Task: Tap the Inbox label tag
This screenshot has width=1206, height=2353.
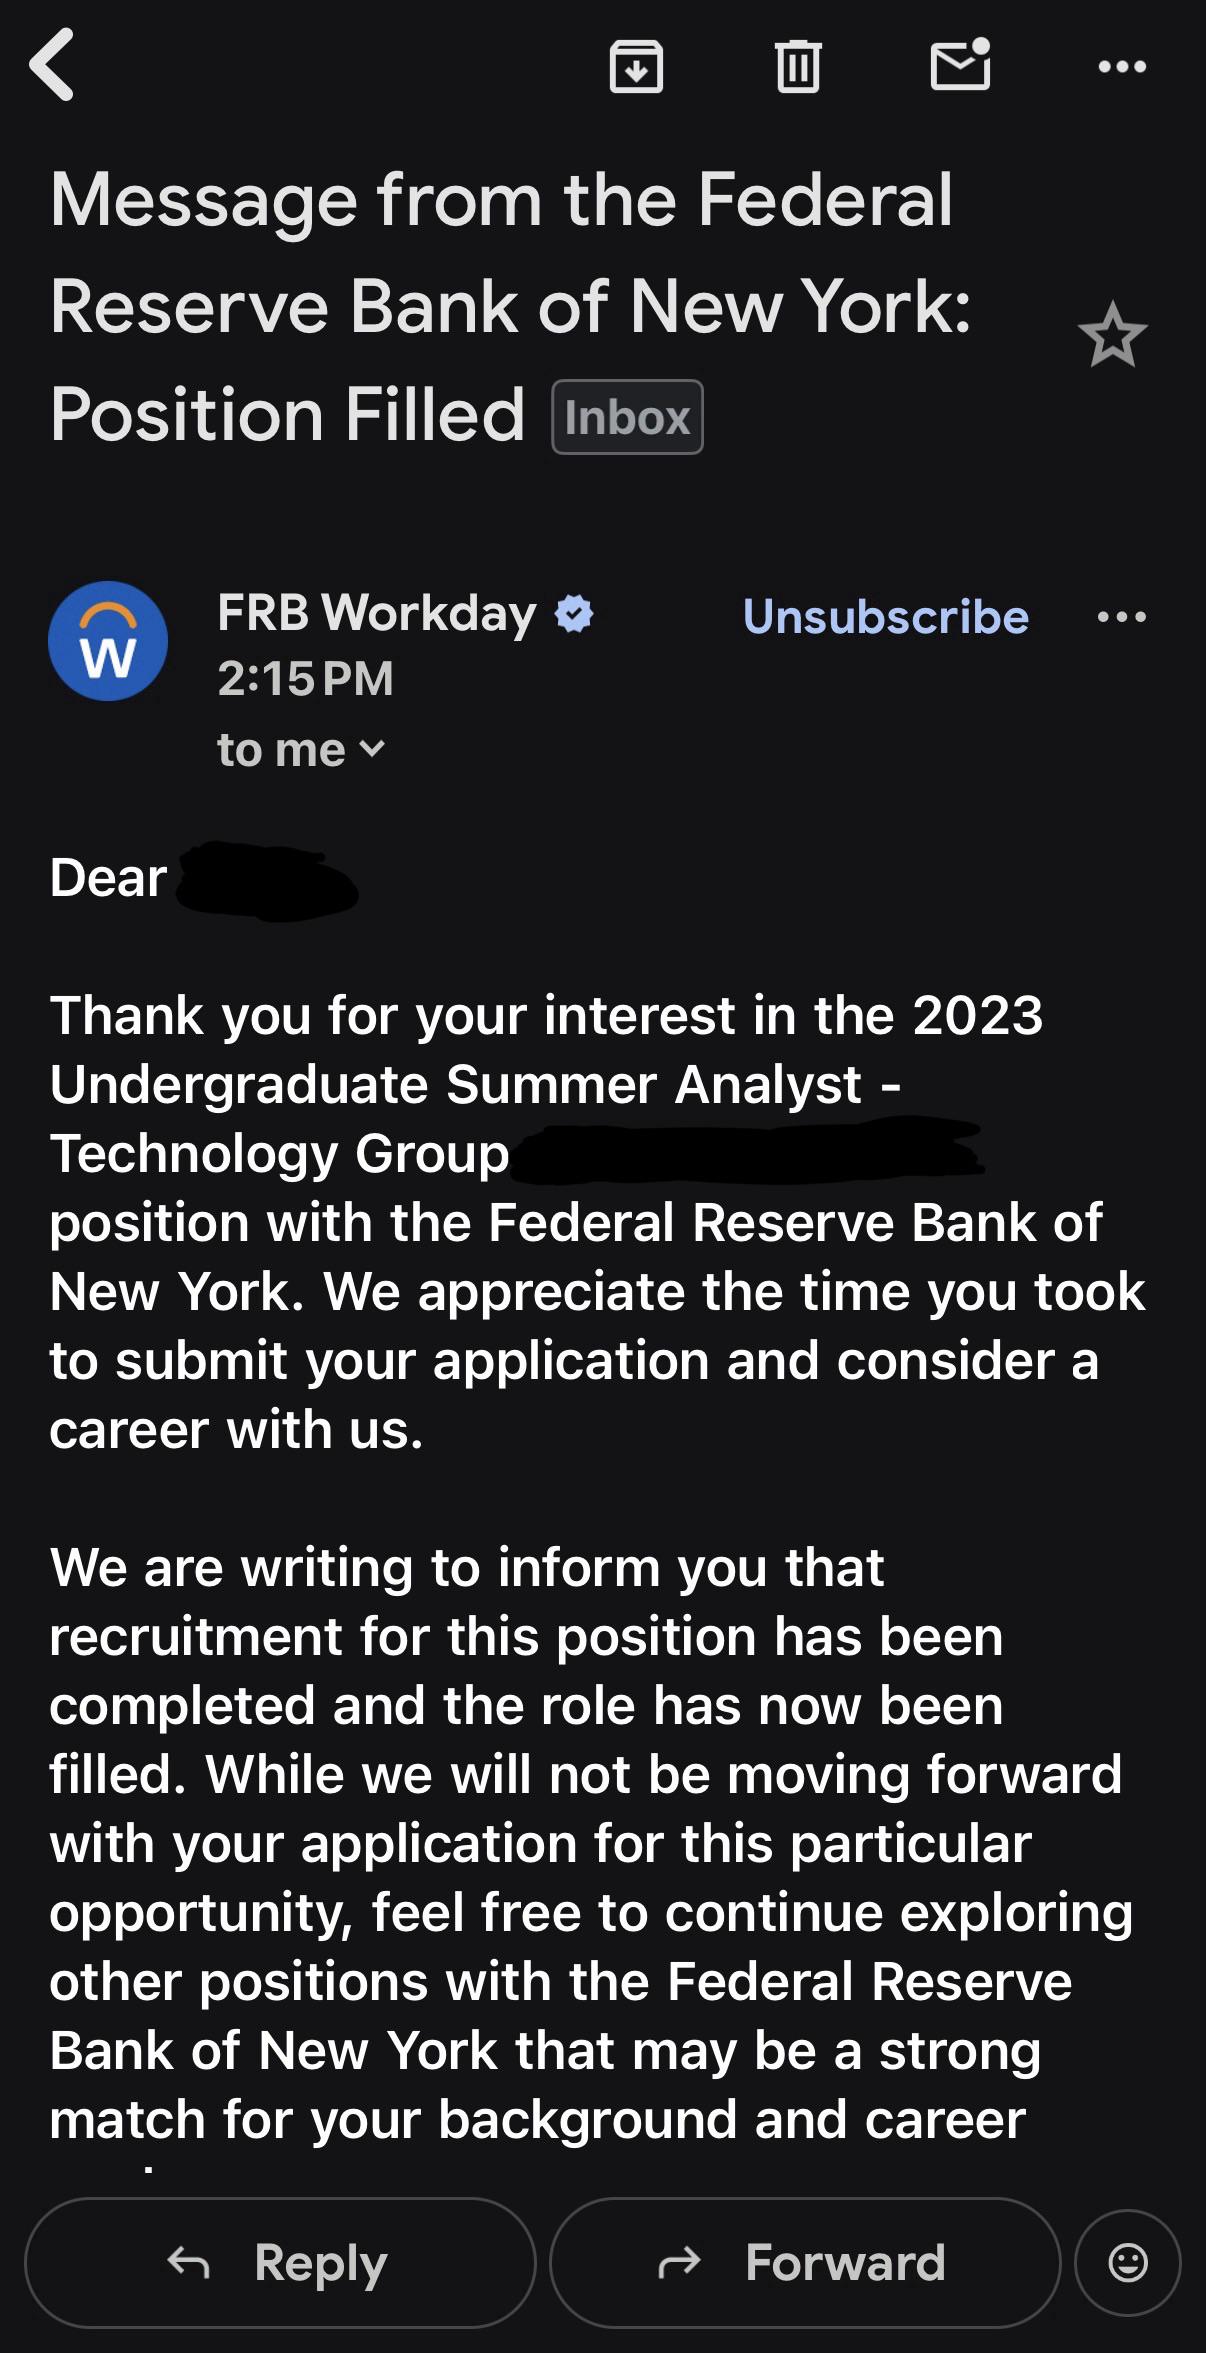Action: click(627, 417)
